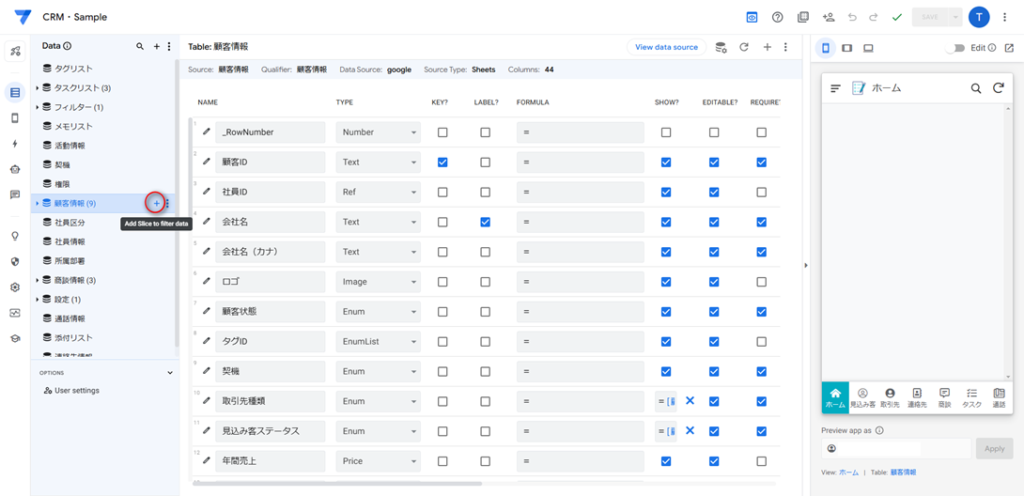Open preview in new tab icon
This screenshot has height=496, width=1024.
coord(1009,48)
